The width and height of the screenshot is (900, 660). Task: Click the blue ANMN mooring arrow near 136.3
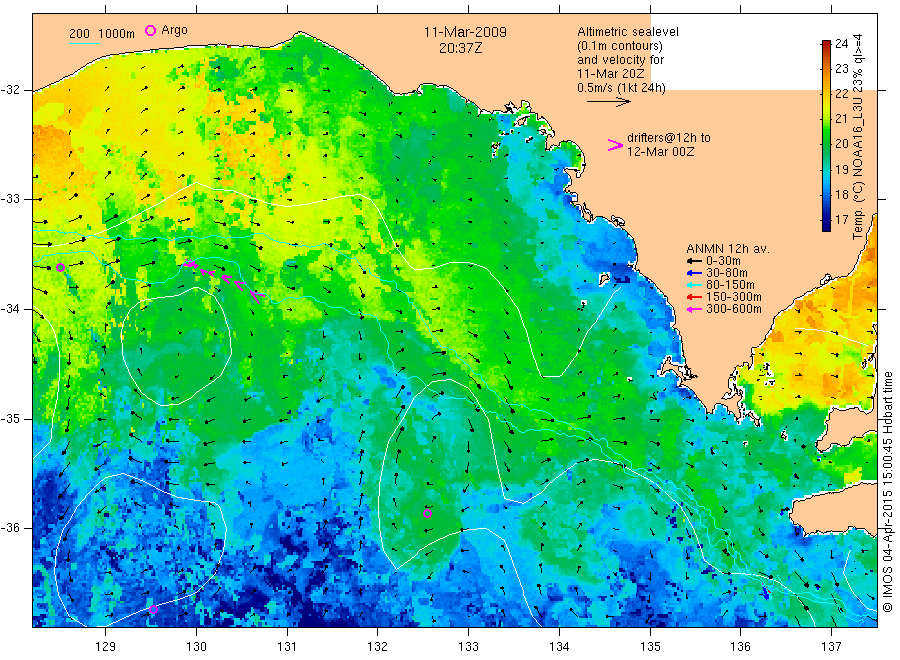point(765,593)
